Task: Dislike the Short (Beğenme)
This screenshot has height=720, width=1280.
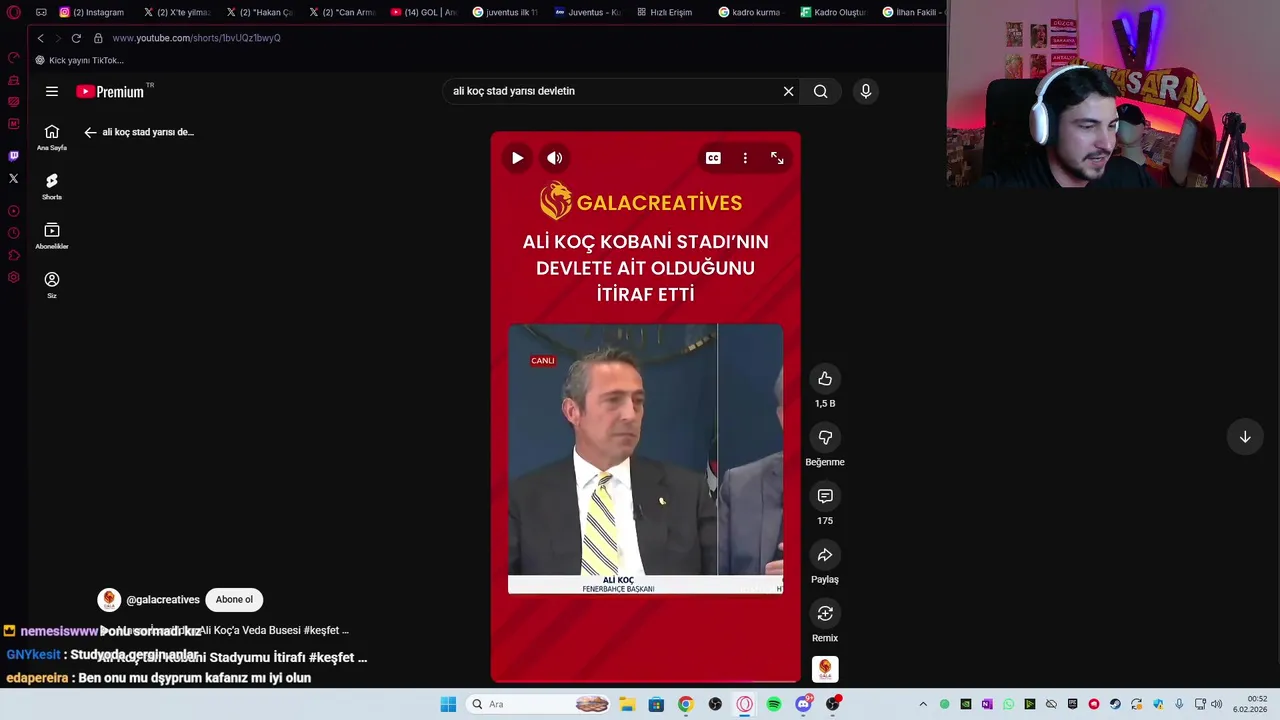Action: click(x=825, y=437)
